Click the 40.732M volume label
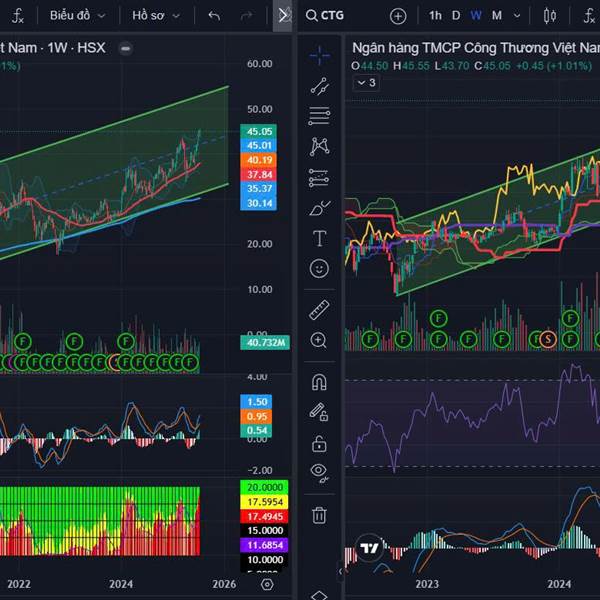 [265, 342]
